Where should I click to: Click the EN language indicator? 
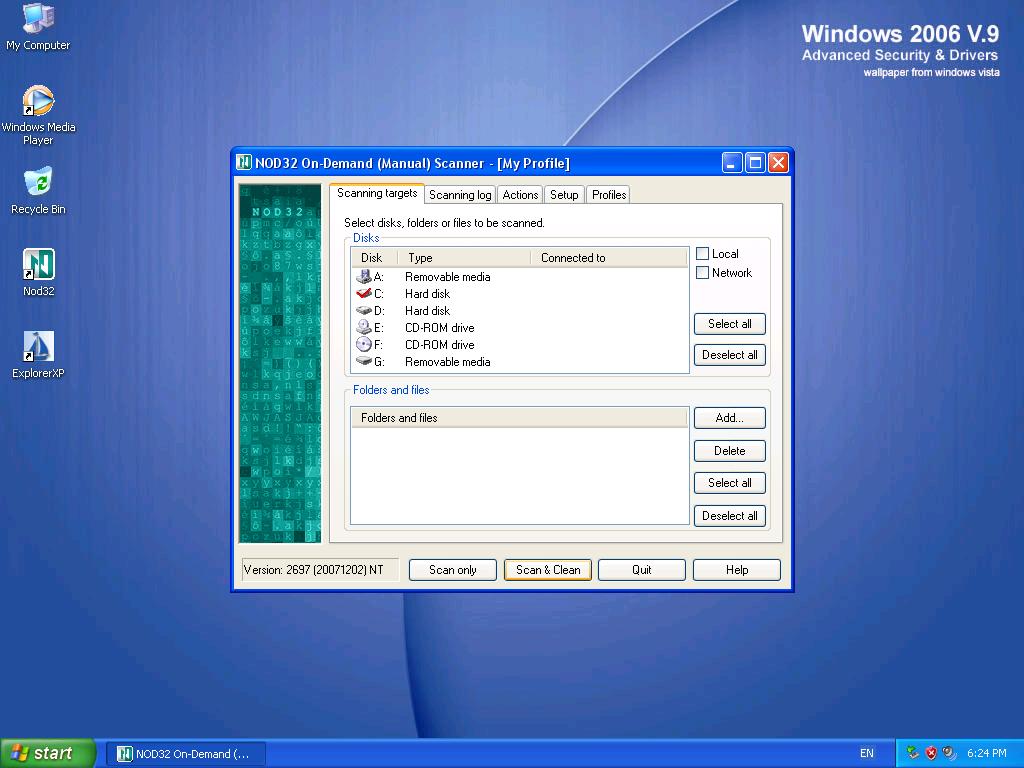[867, 754]
